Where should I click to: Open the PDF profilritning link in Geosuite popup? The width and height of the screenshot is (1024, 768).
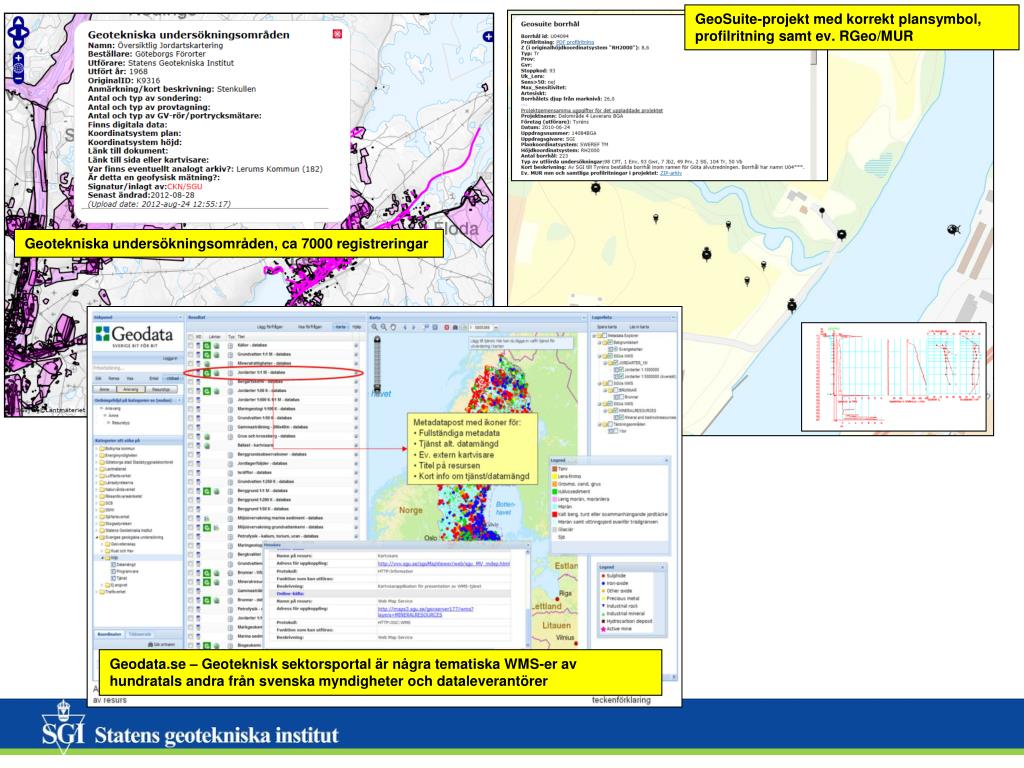(x=575, y=42)
